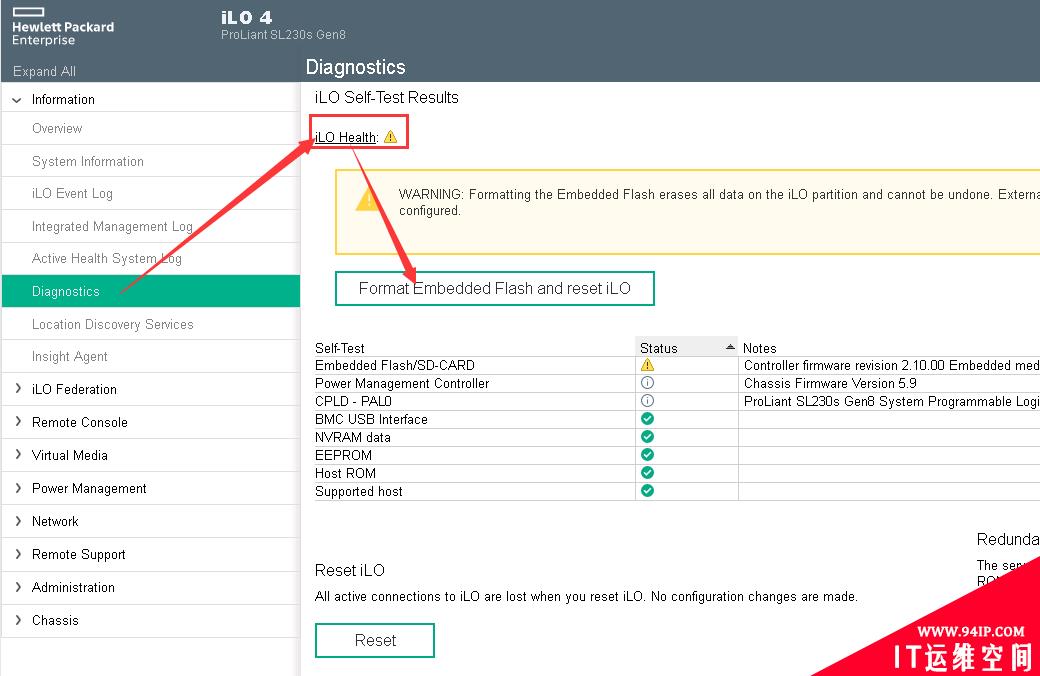The image size is (1040, 676).
Task: Click the BMC USB Interface OK icon
Action: click(x=647, y=419)
